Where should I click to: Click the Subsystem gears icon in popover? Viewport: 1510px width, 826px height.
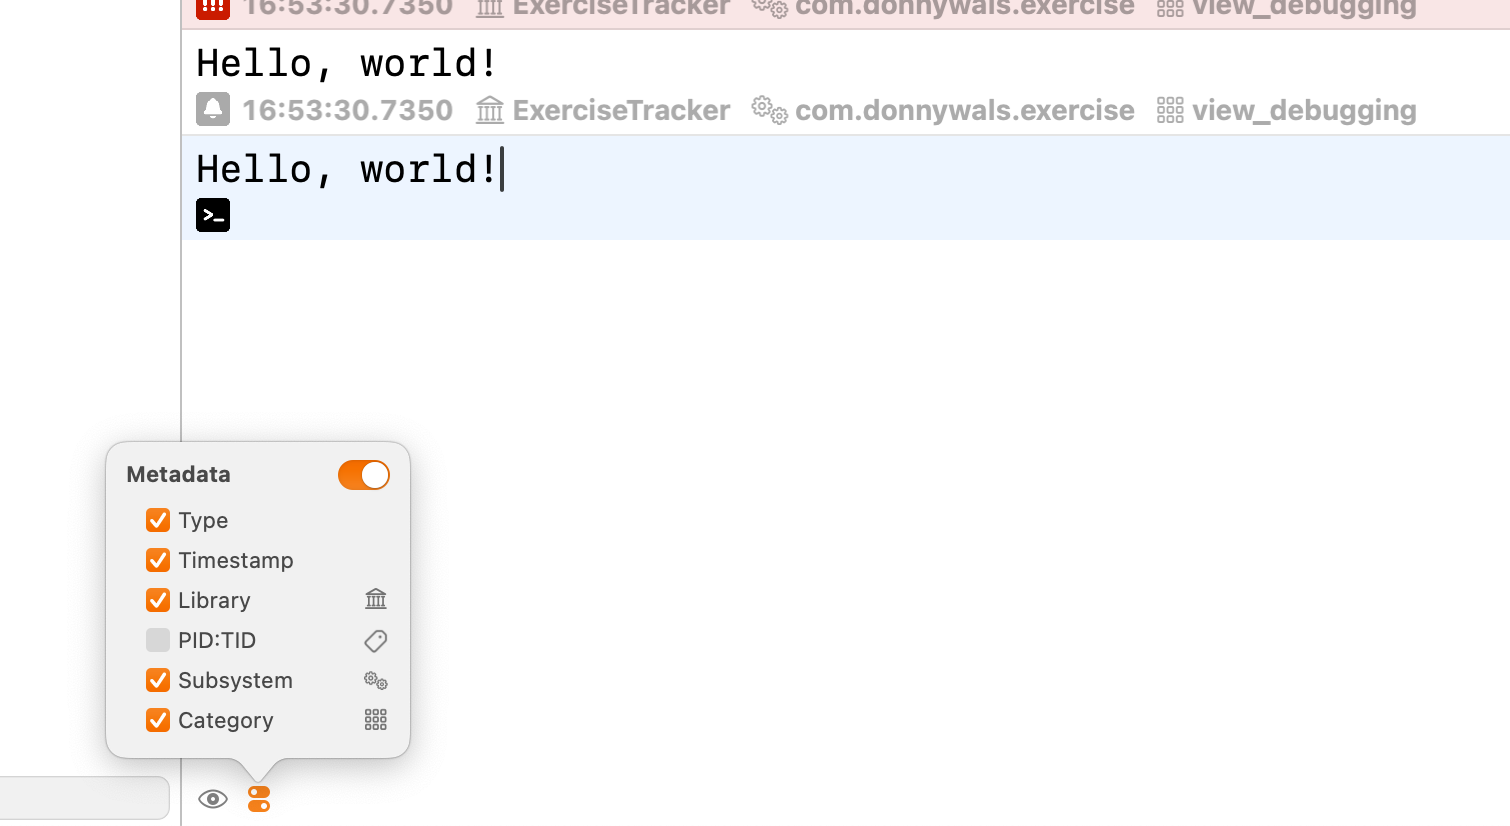pyautogui.click(x=376, y=680)
